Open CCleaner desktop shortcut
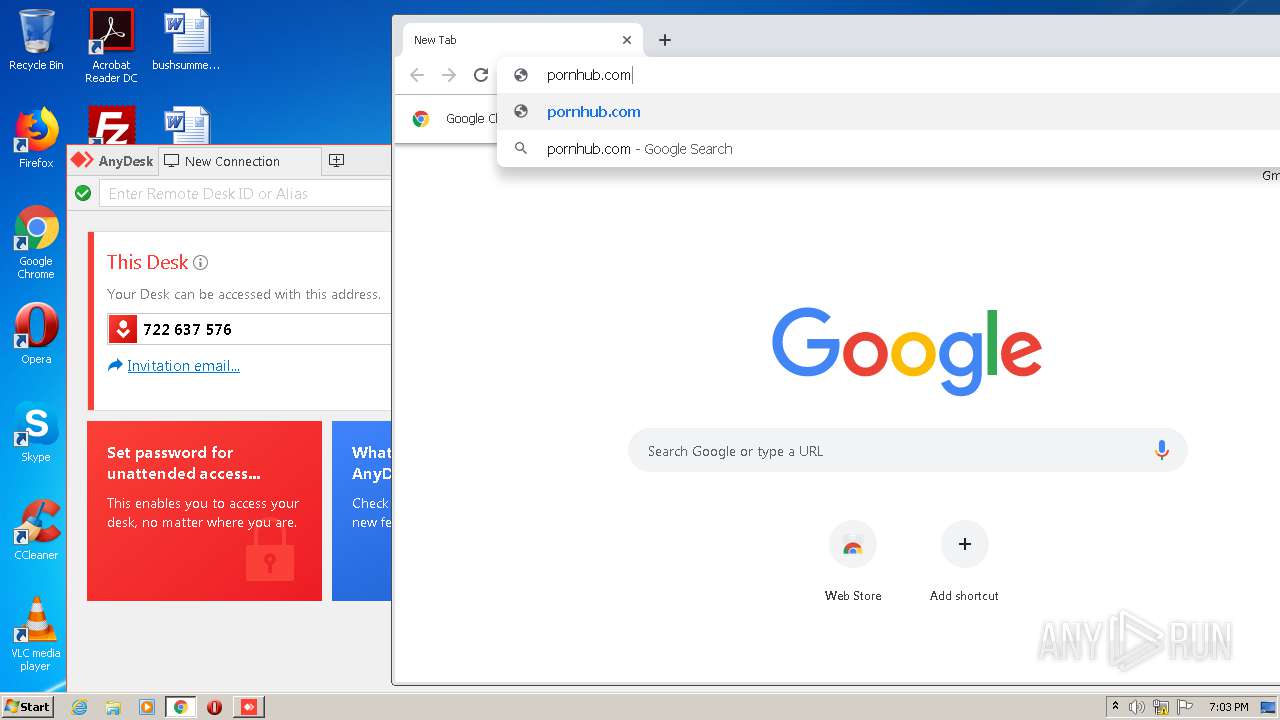 click(36, 530)
